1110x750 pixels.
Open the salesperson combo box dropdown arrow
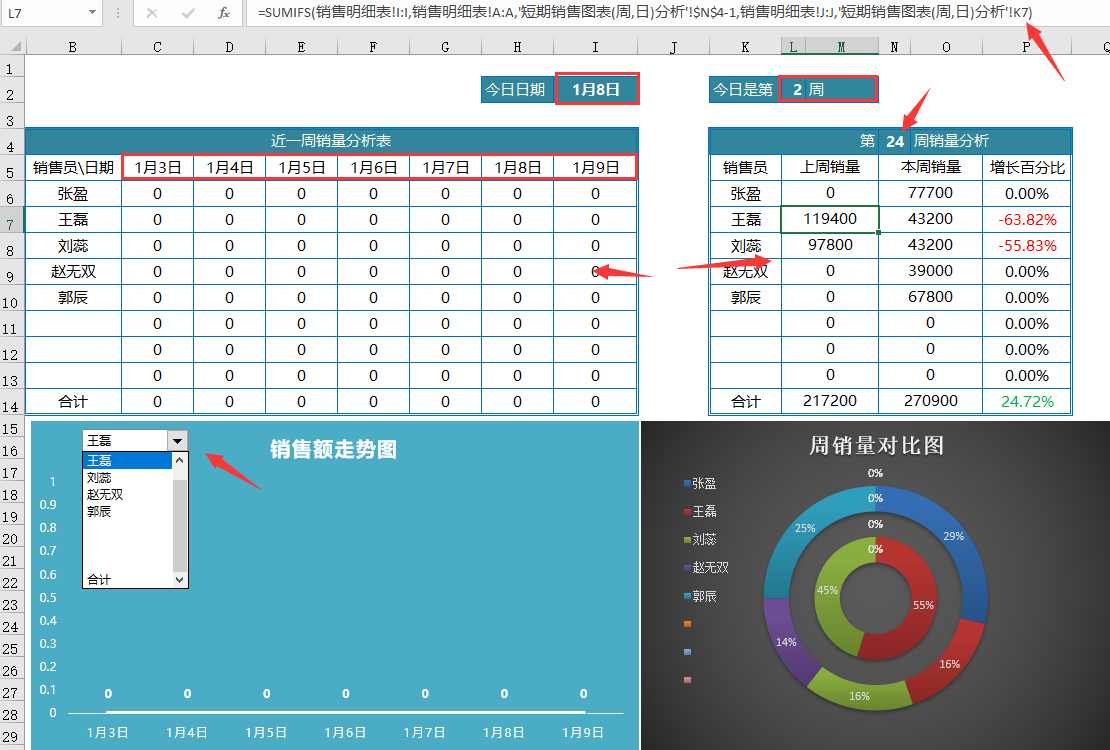(x=178, y=441)
